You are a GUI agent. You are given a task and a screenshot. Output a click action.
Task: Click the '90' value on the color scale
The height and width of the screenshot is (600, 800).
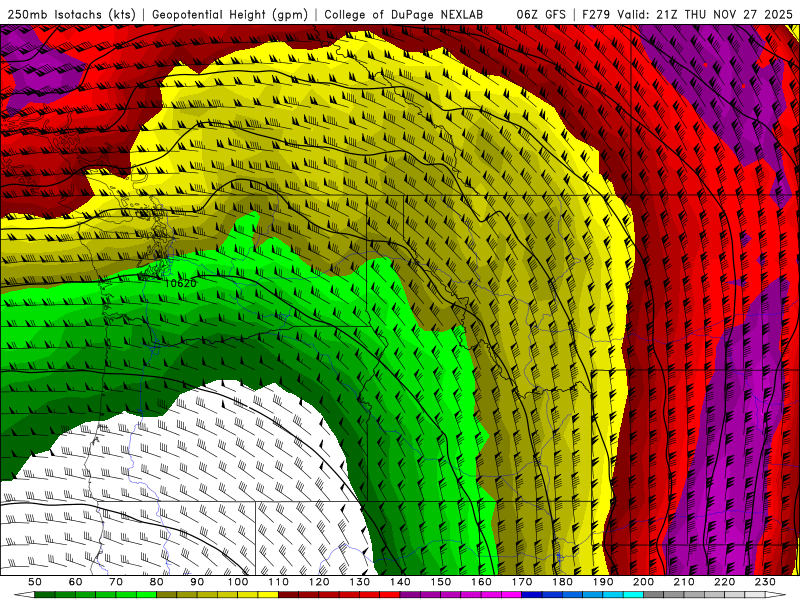click(197, 582)
